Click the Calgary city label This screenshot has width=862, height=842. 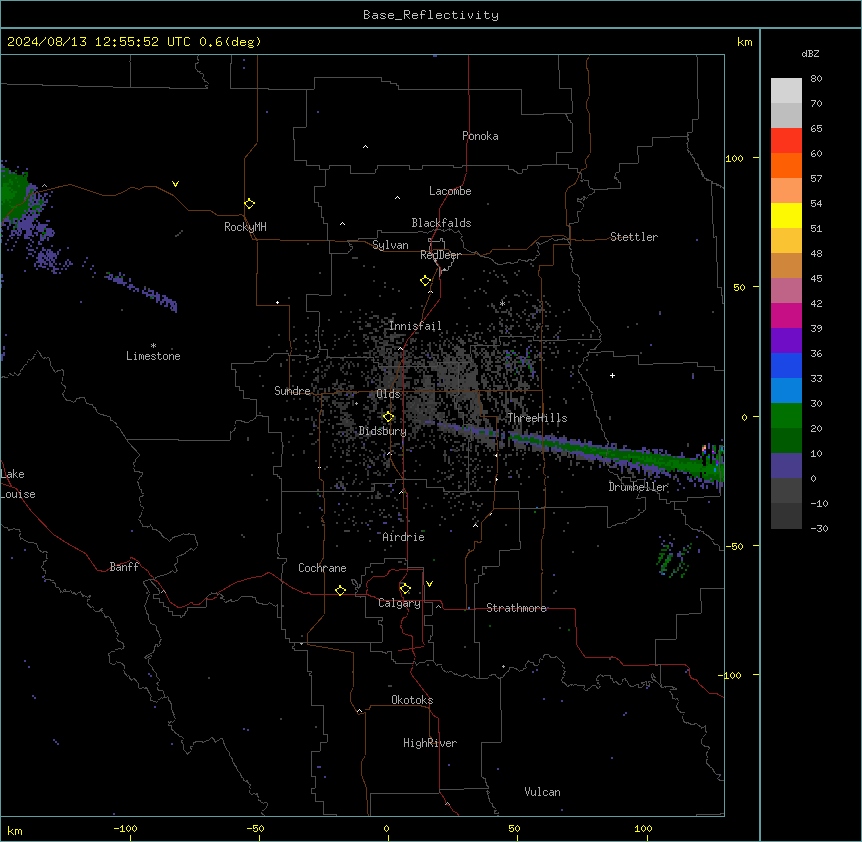point(399,603)
